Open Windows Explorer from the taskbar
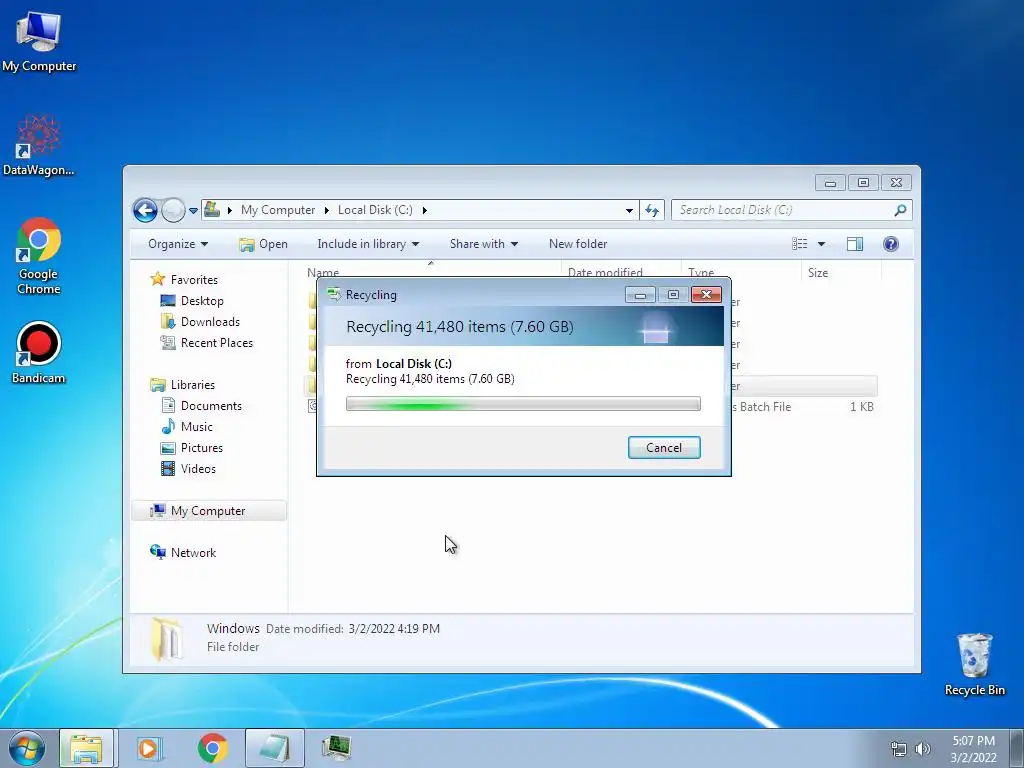The image size is (1024, 768). pos(87,748)
